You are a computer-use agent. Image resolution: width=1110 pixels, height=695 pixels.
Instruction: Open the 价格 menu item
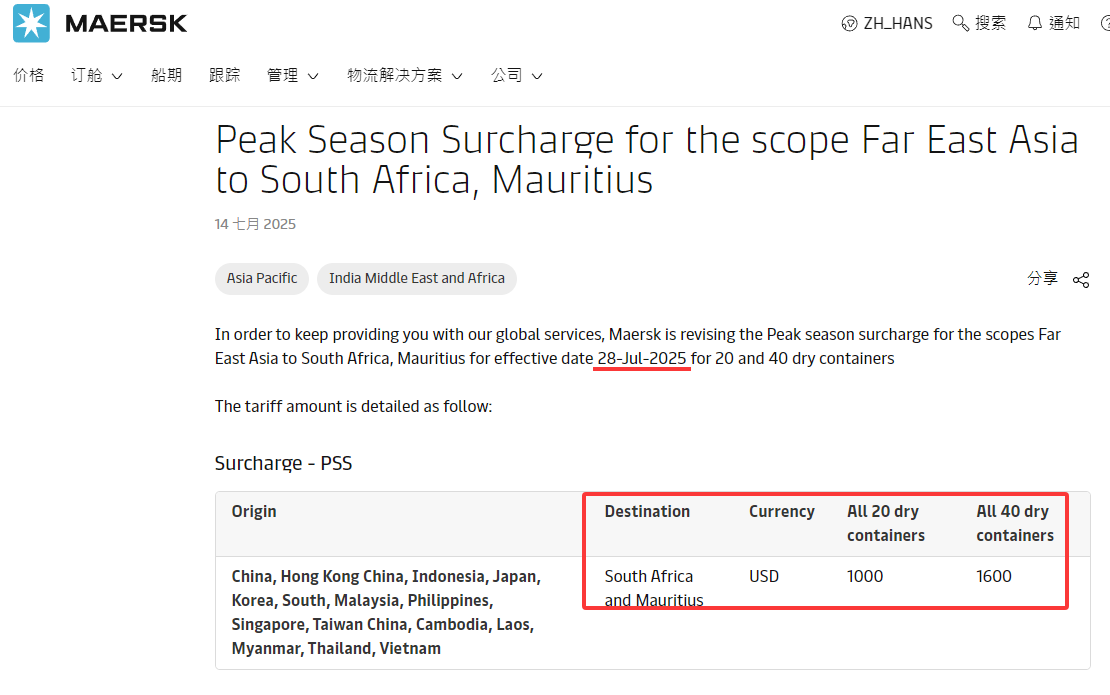[x=28, y=75]
